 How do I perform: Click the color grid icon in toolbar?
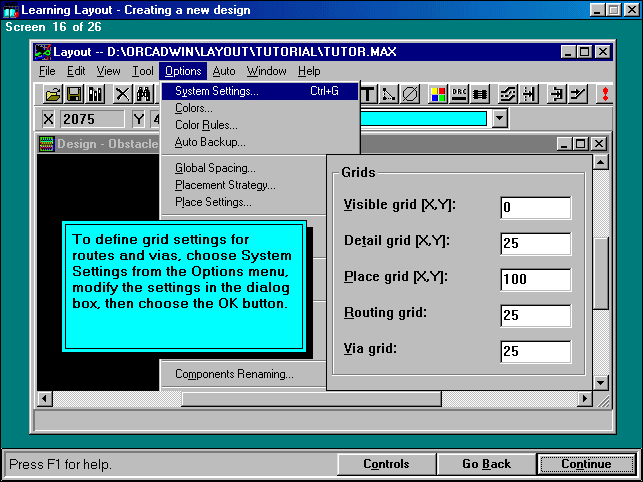coord(437,94)
